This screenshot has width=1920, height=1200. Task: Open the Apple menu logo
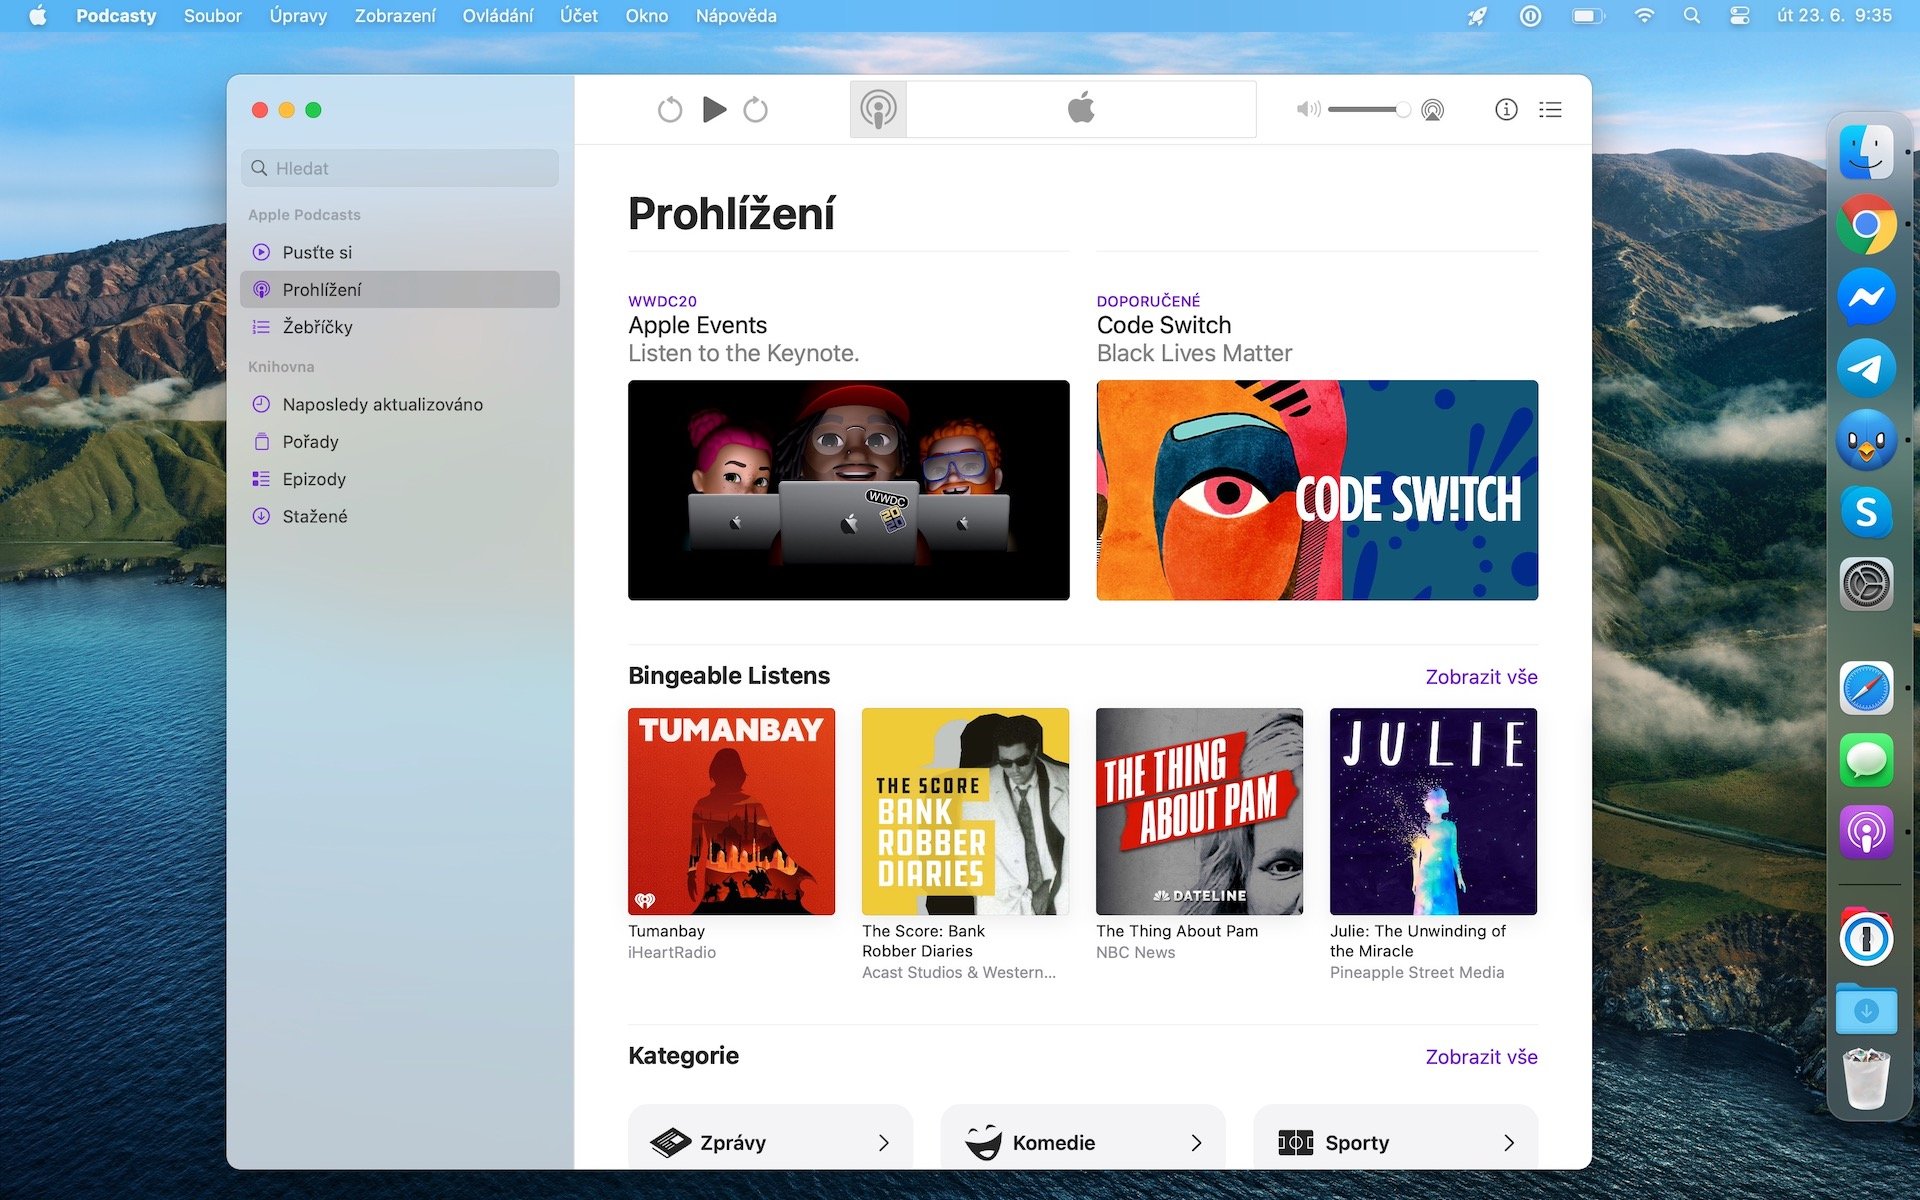point(38,16)
